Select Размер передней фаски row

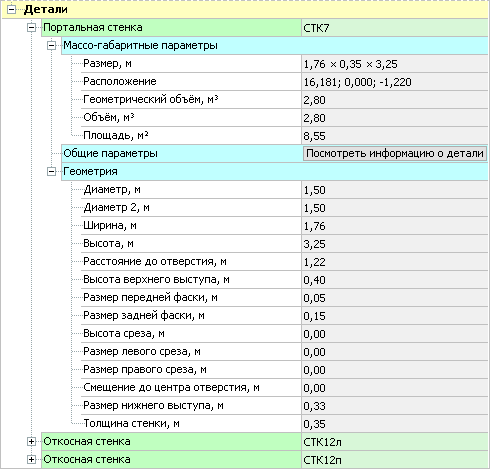(285, 298)
